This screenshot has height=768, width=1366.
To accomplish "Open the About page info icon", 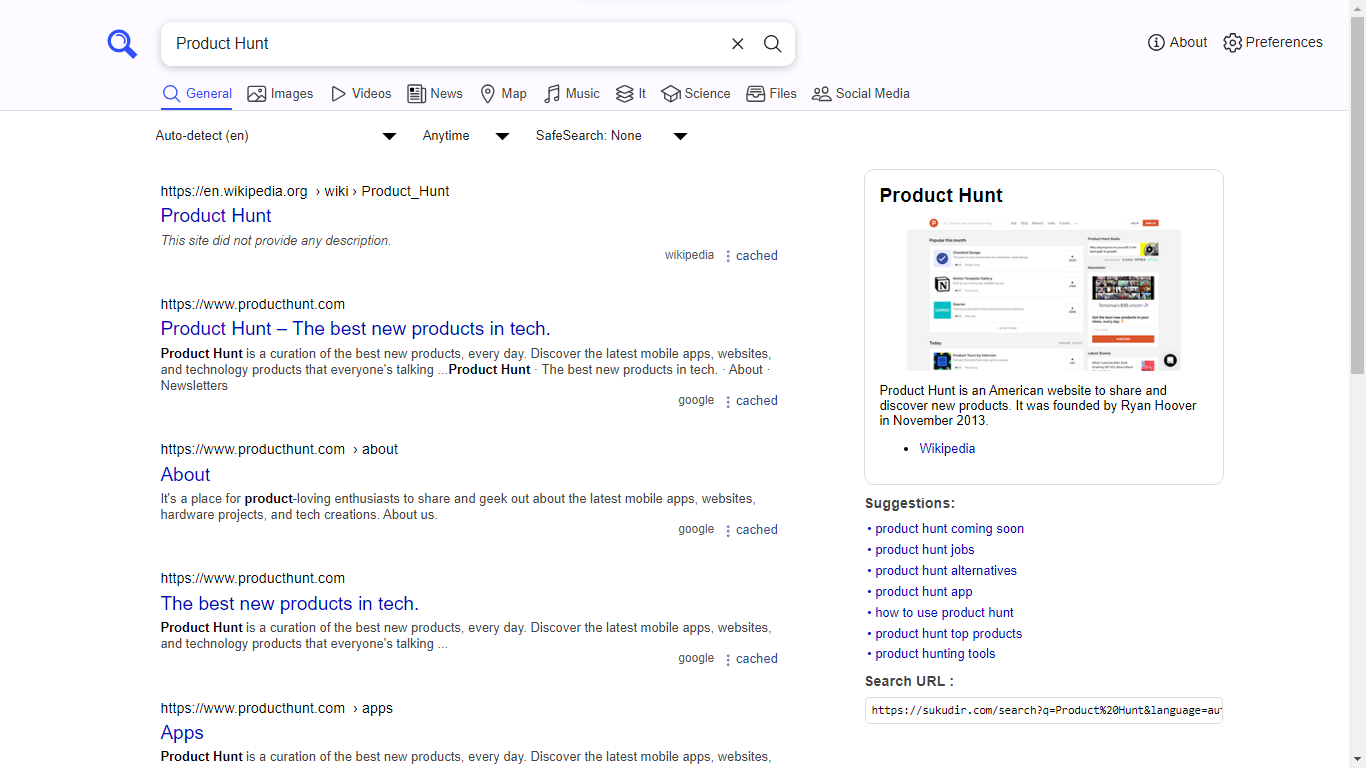I will pos(1156,42).
